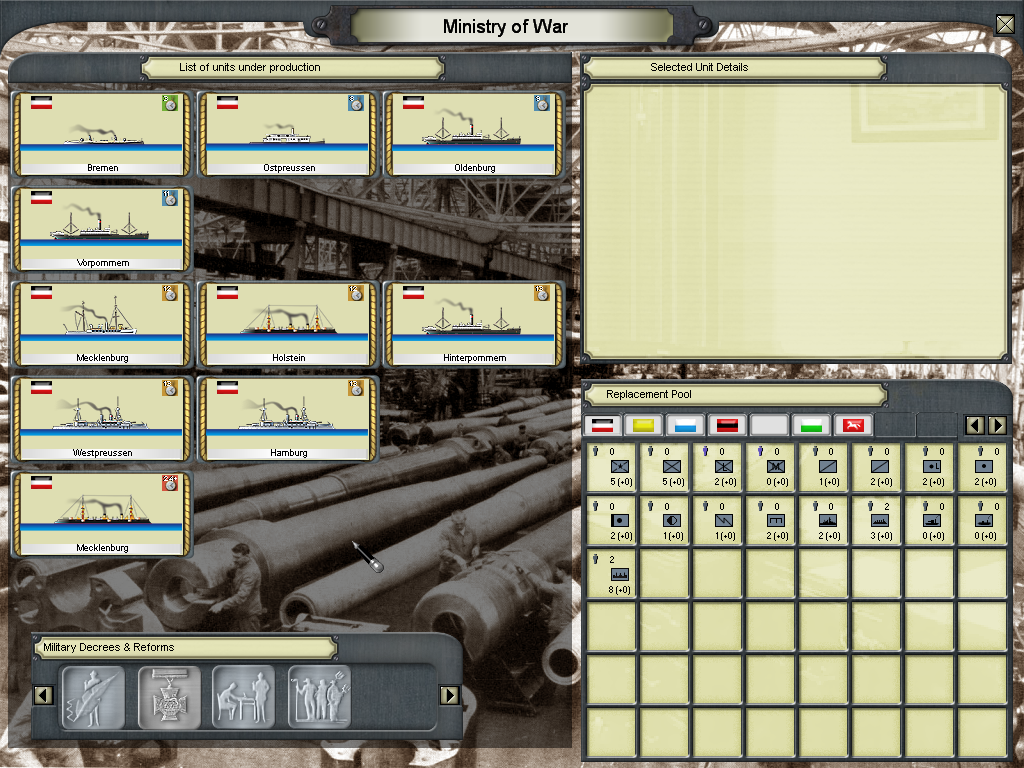Select the armed peasants with pitchforks decree
The width and height of the screenshot is (1024, 768).
319,696
